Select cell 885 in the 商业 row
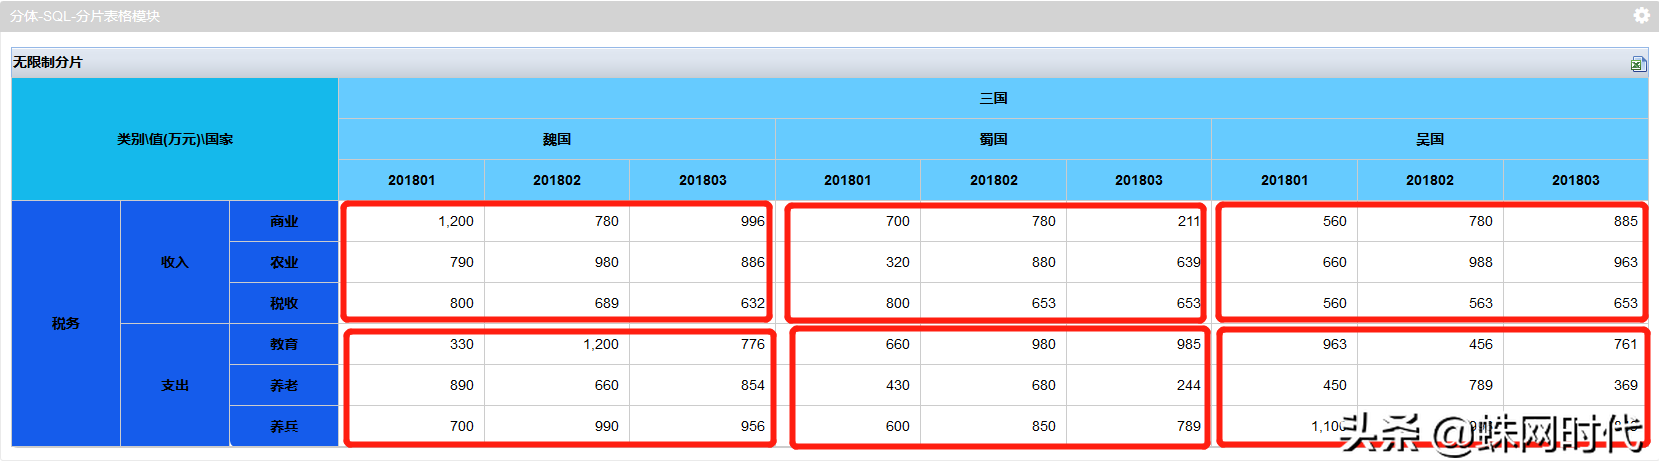Screen dimensions: 1659x470 (1575, 221)
